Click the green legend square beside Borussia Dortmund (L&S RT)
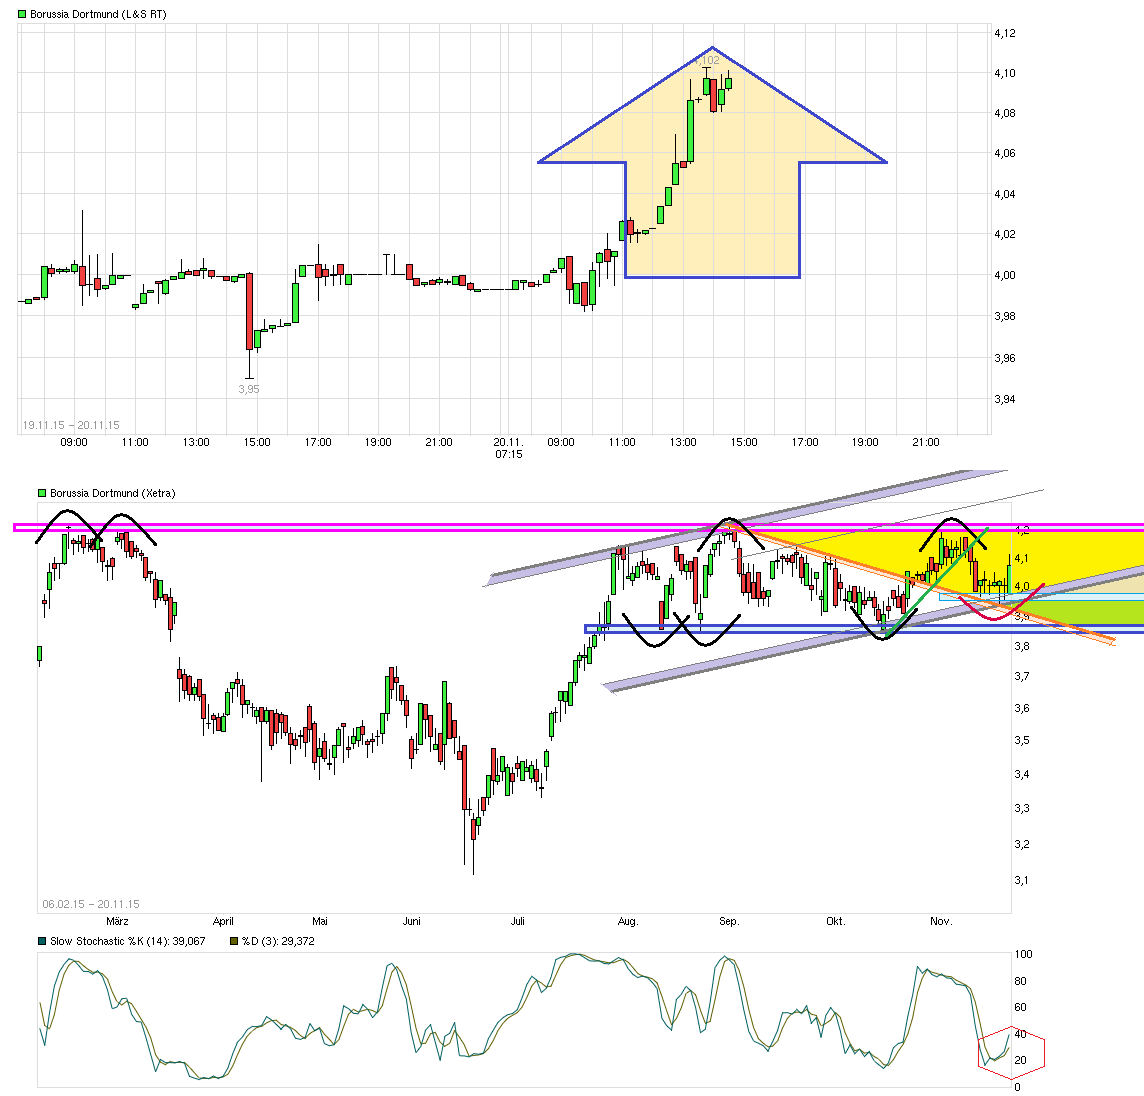 pyautogui.click(x=22, y=14)
